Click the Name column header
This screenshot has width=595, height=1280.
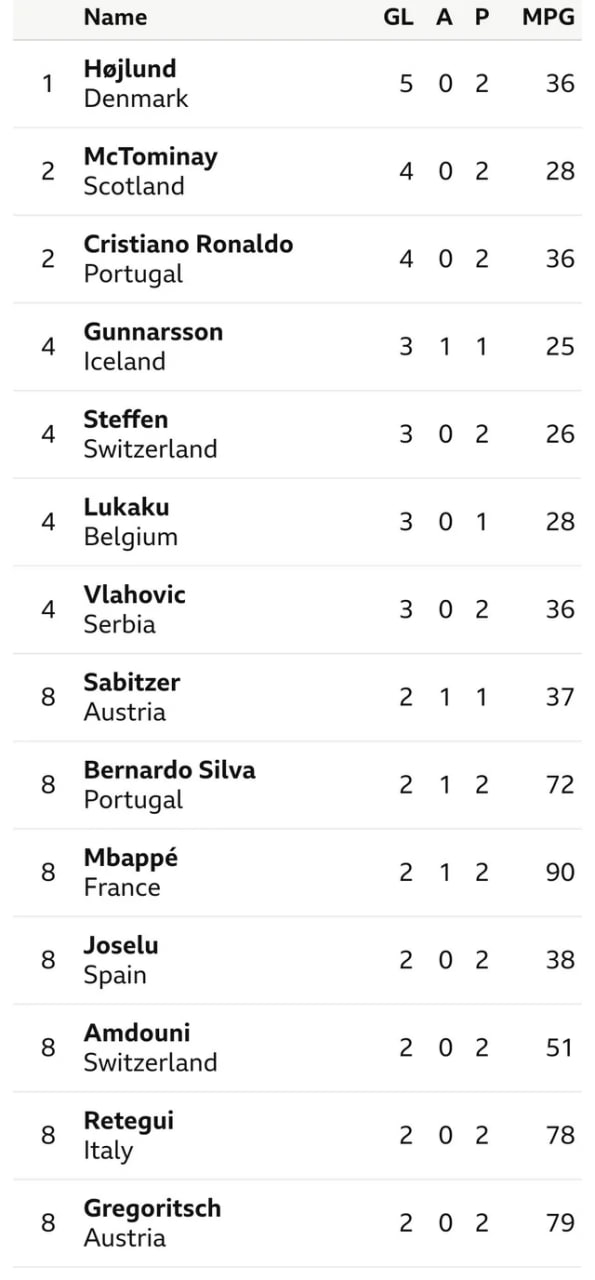pyautogui.click(x=115, y=17)
